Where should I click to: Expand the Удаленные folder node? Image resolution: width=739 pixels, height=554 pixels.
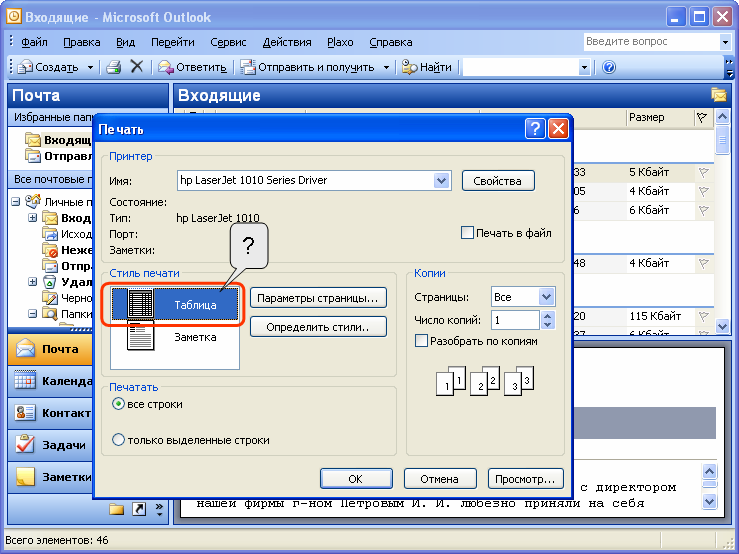point(32,282)
